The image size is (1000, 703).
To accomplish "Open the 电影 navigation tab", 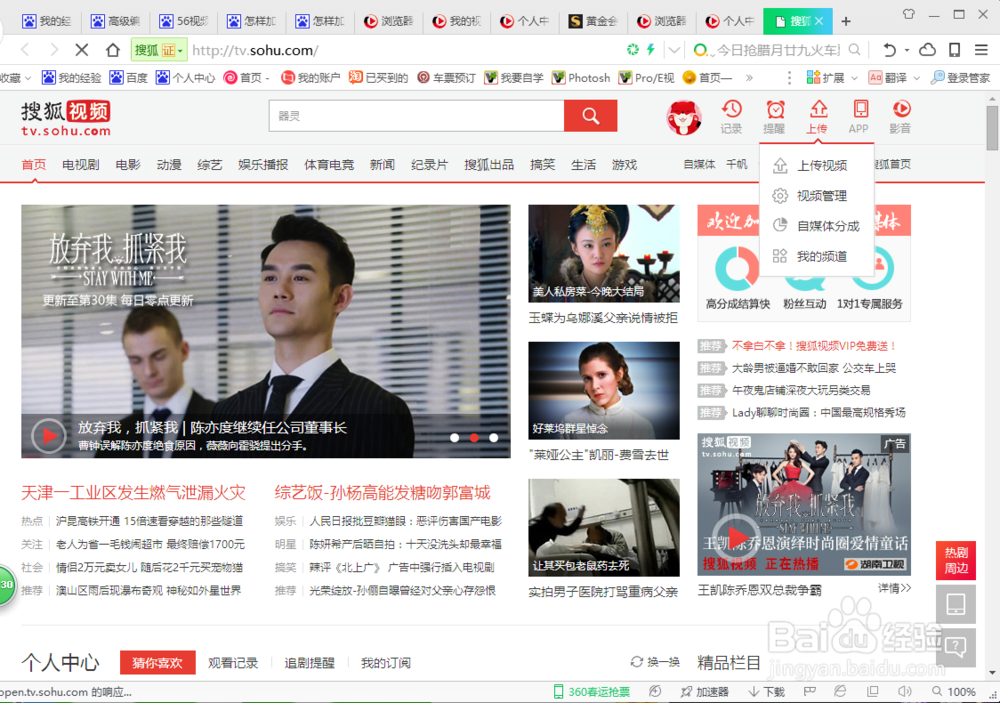I will (x=128, y=165).
